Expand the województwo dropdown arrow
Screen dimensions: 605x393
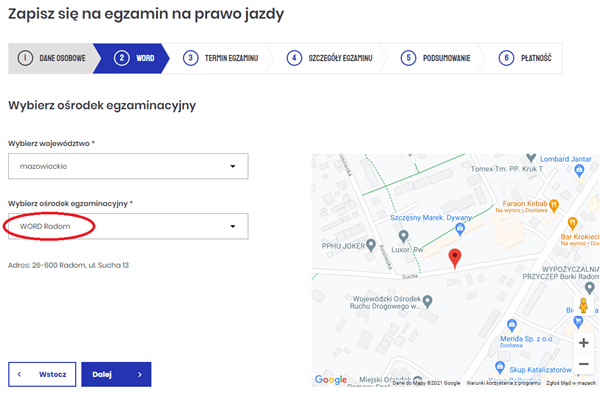tap(233, 166)
